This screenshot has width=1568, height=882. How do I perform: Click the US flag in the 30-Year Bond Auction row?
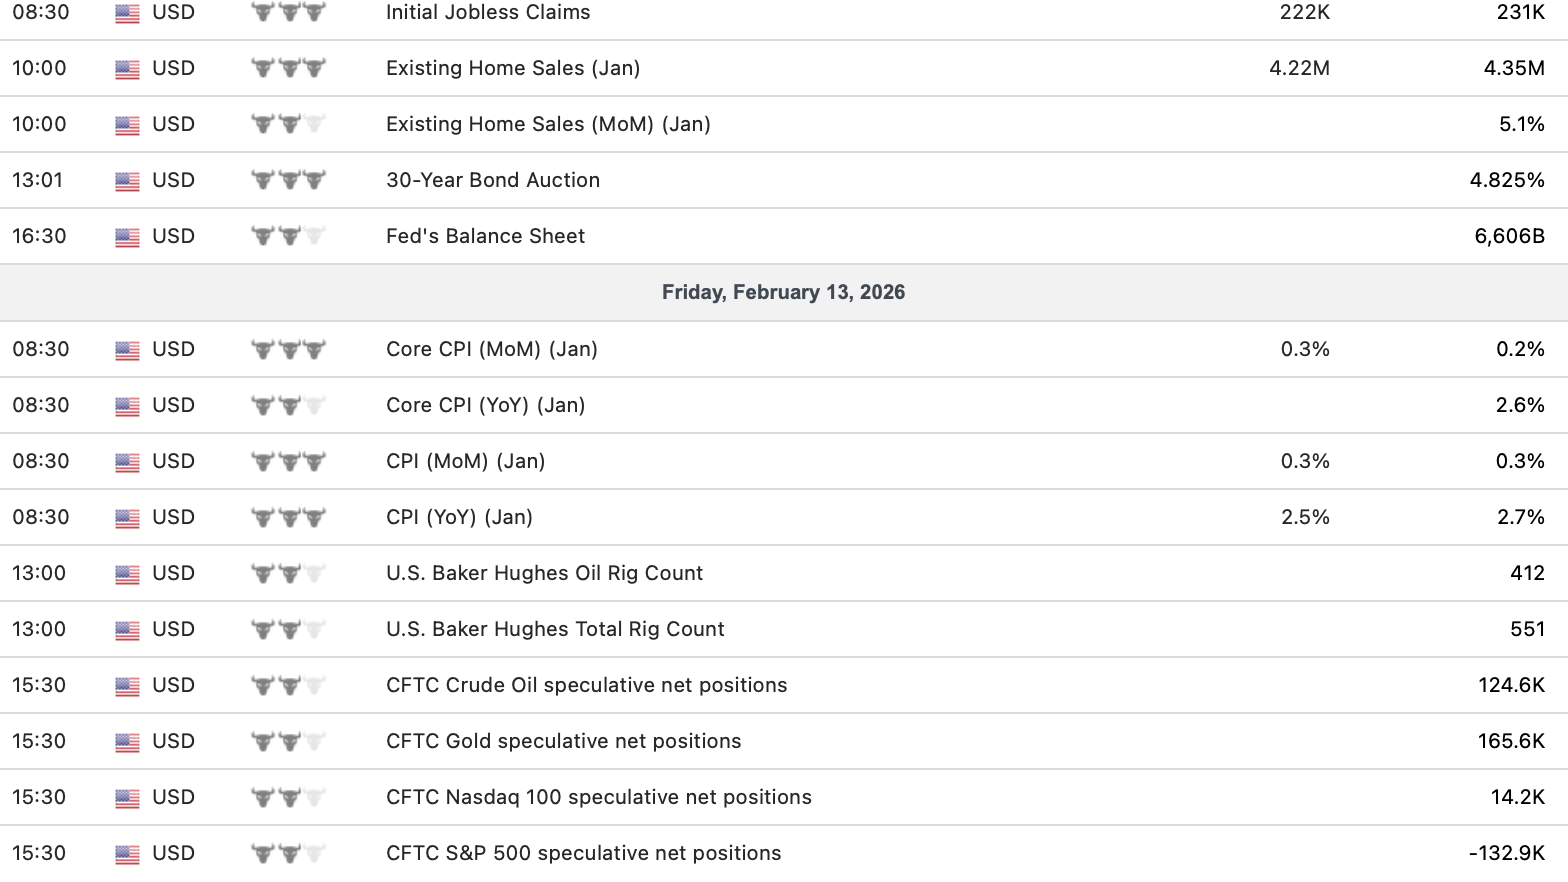pos(127,181)
